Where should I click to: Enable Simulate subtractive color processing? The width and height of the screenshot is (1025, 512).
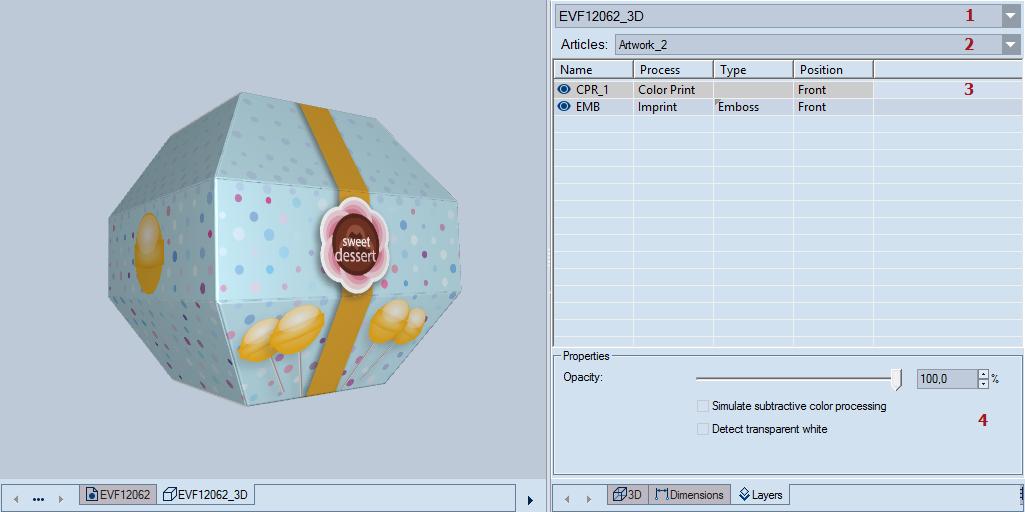tap(703, 406)
